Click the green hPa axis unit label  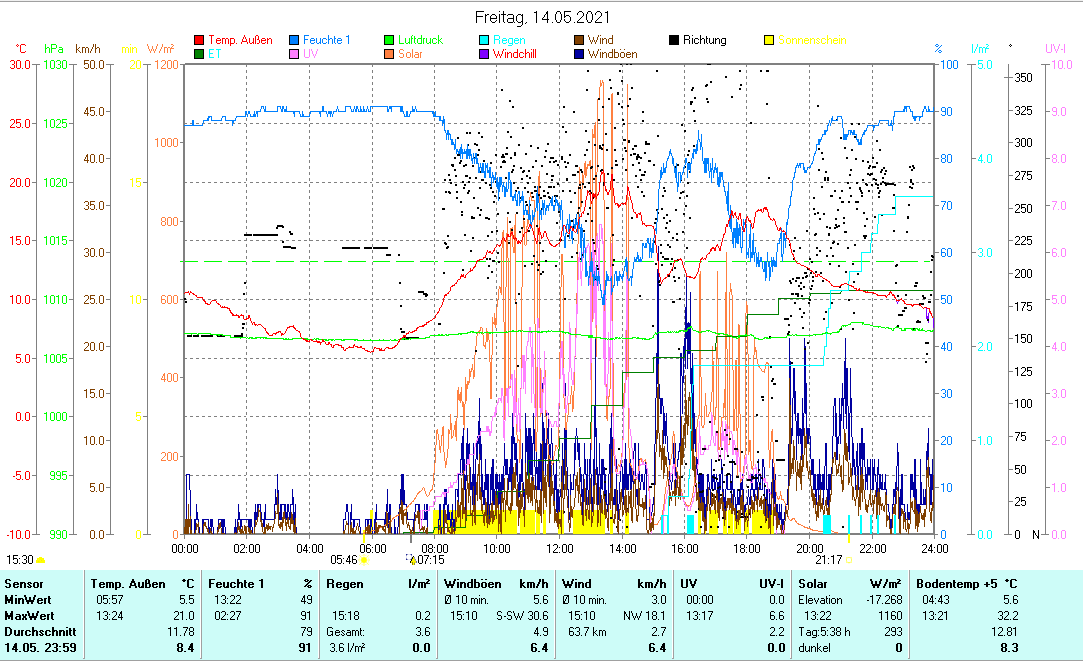(x=54, y=49)
